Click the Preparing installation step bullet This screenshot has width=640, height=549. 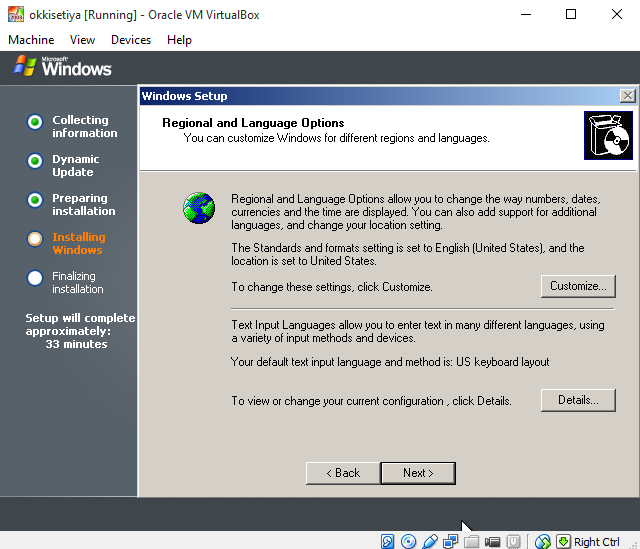(x=35, y=200)
